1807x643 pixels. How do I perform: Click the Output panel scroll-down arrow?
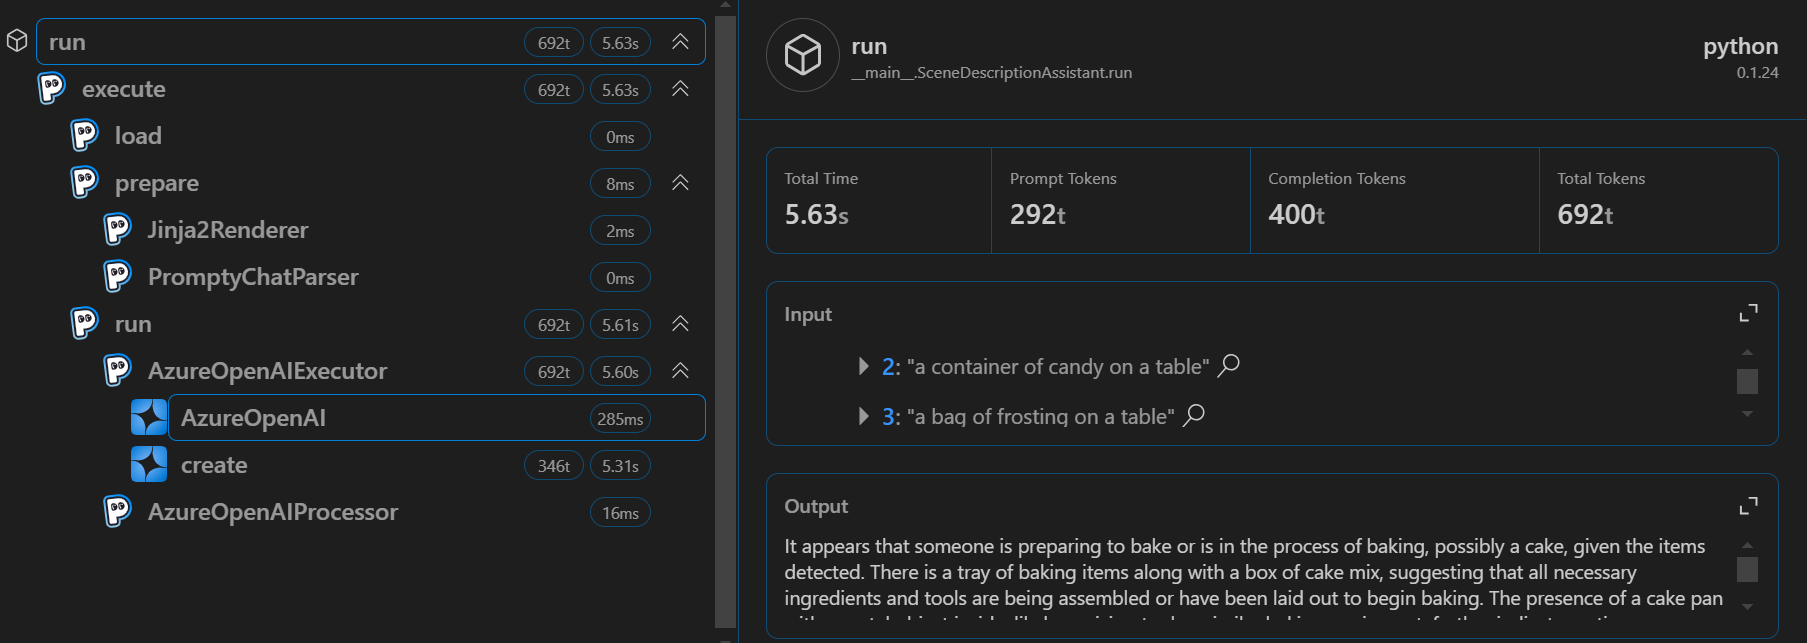pyautogui.click(x=1747, y=607)
